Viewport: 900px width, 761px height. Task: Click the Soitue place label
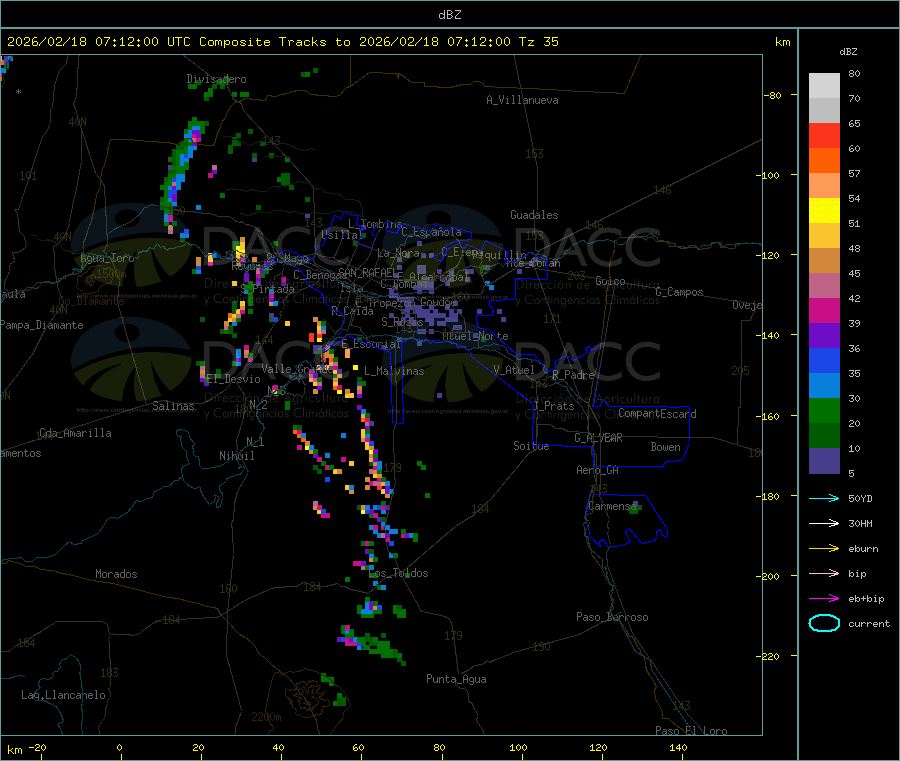531,446
